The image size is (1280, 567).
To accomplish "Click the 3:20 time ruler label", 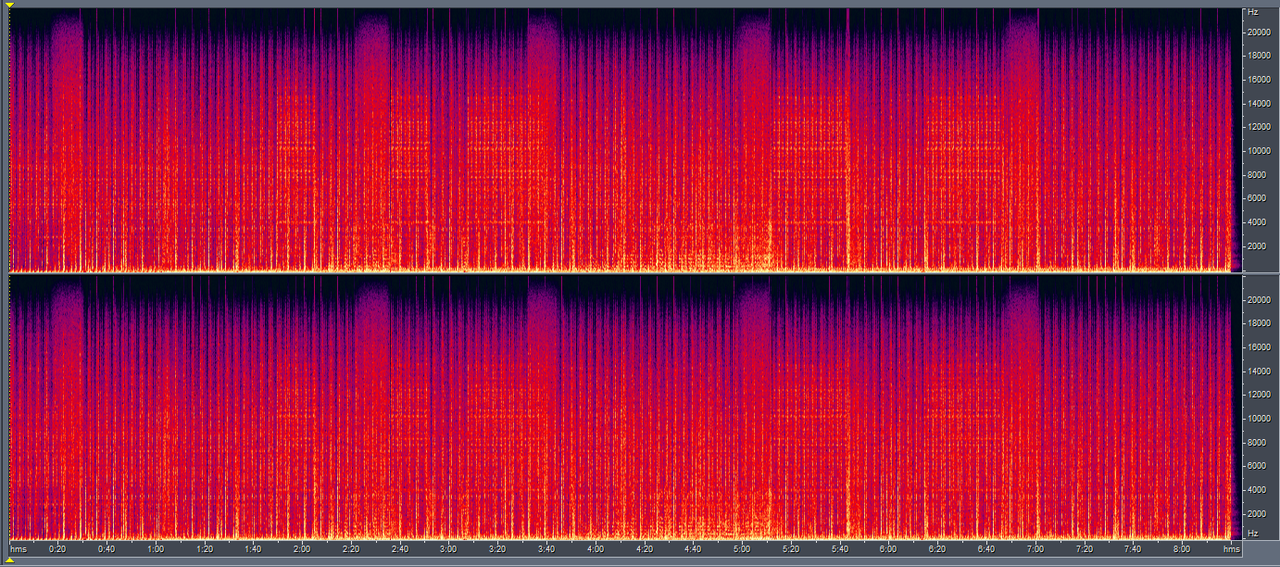I will (x=497, y=549).
